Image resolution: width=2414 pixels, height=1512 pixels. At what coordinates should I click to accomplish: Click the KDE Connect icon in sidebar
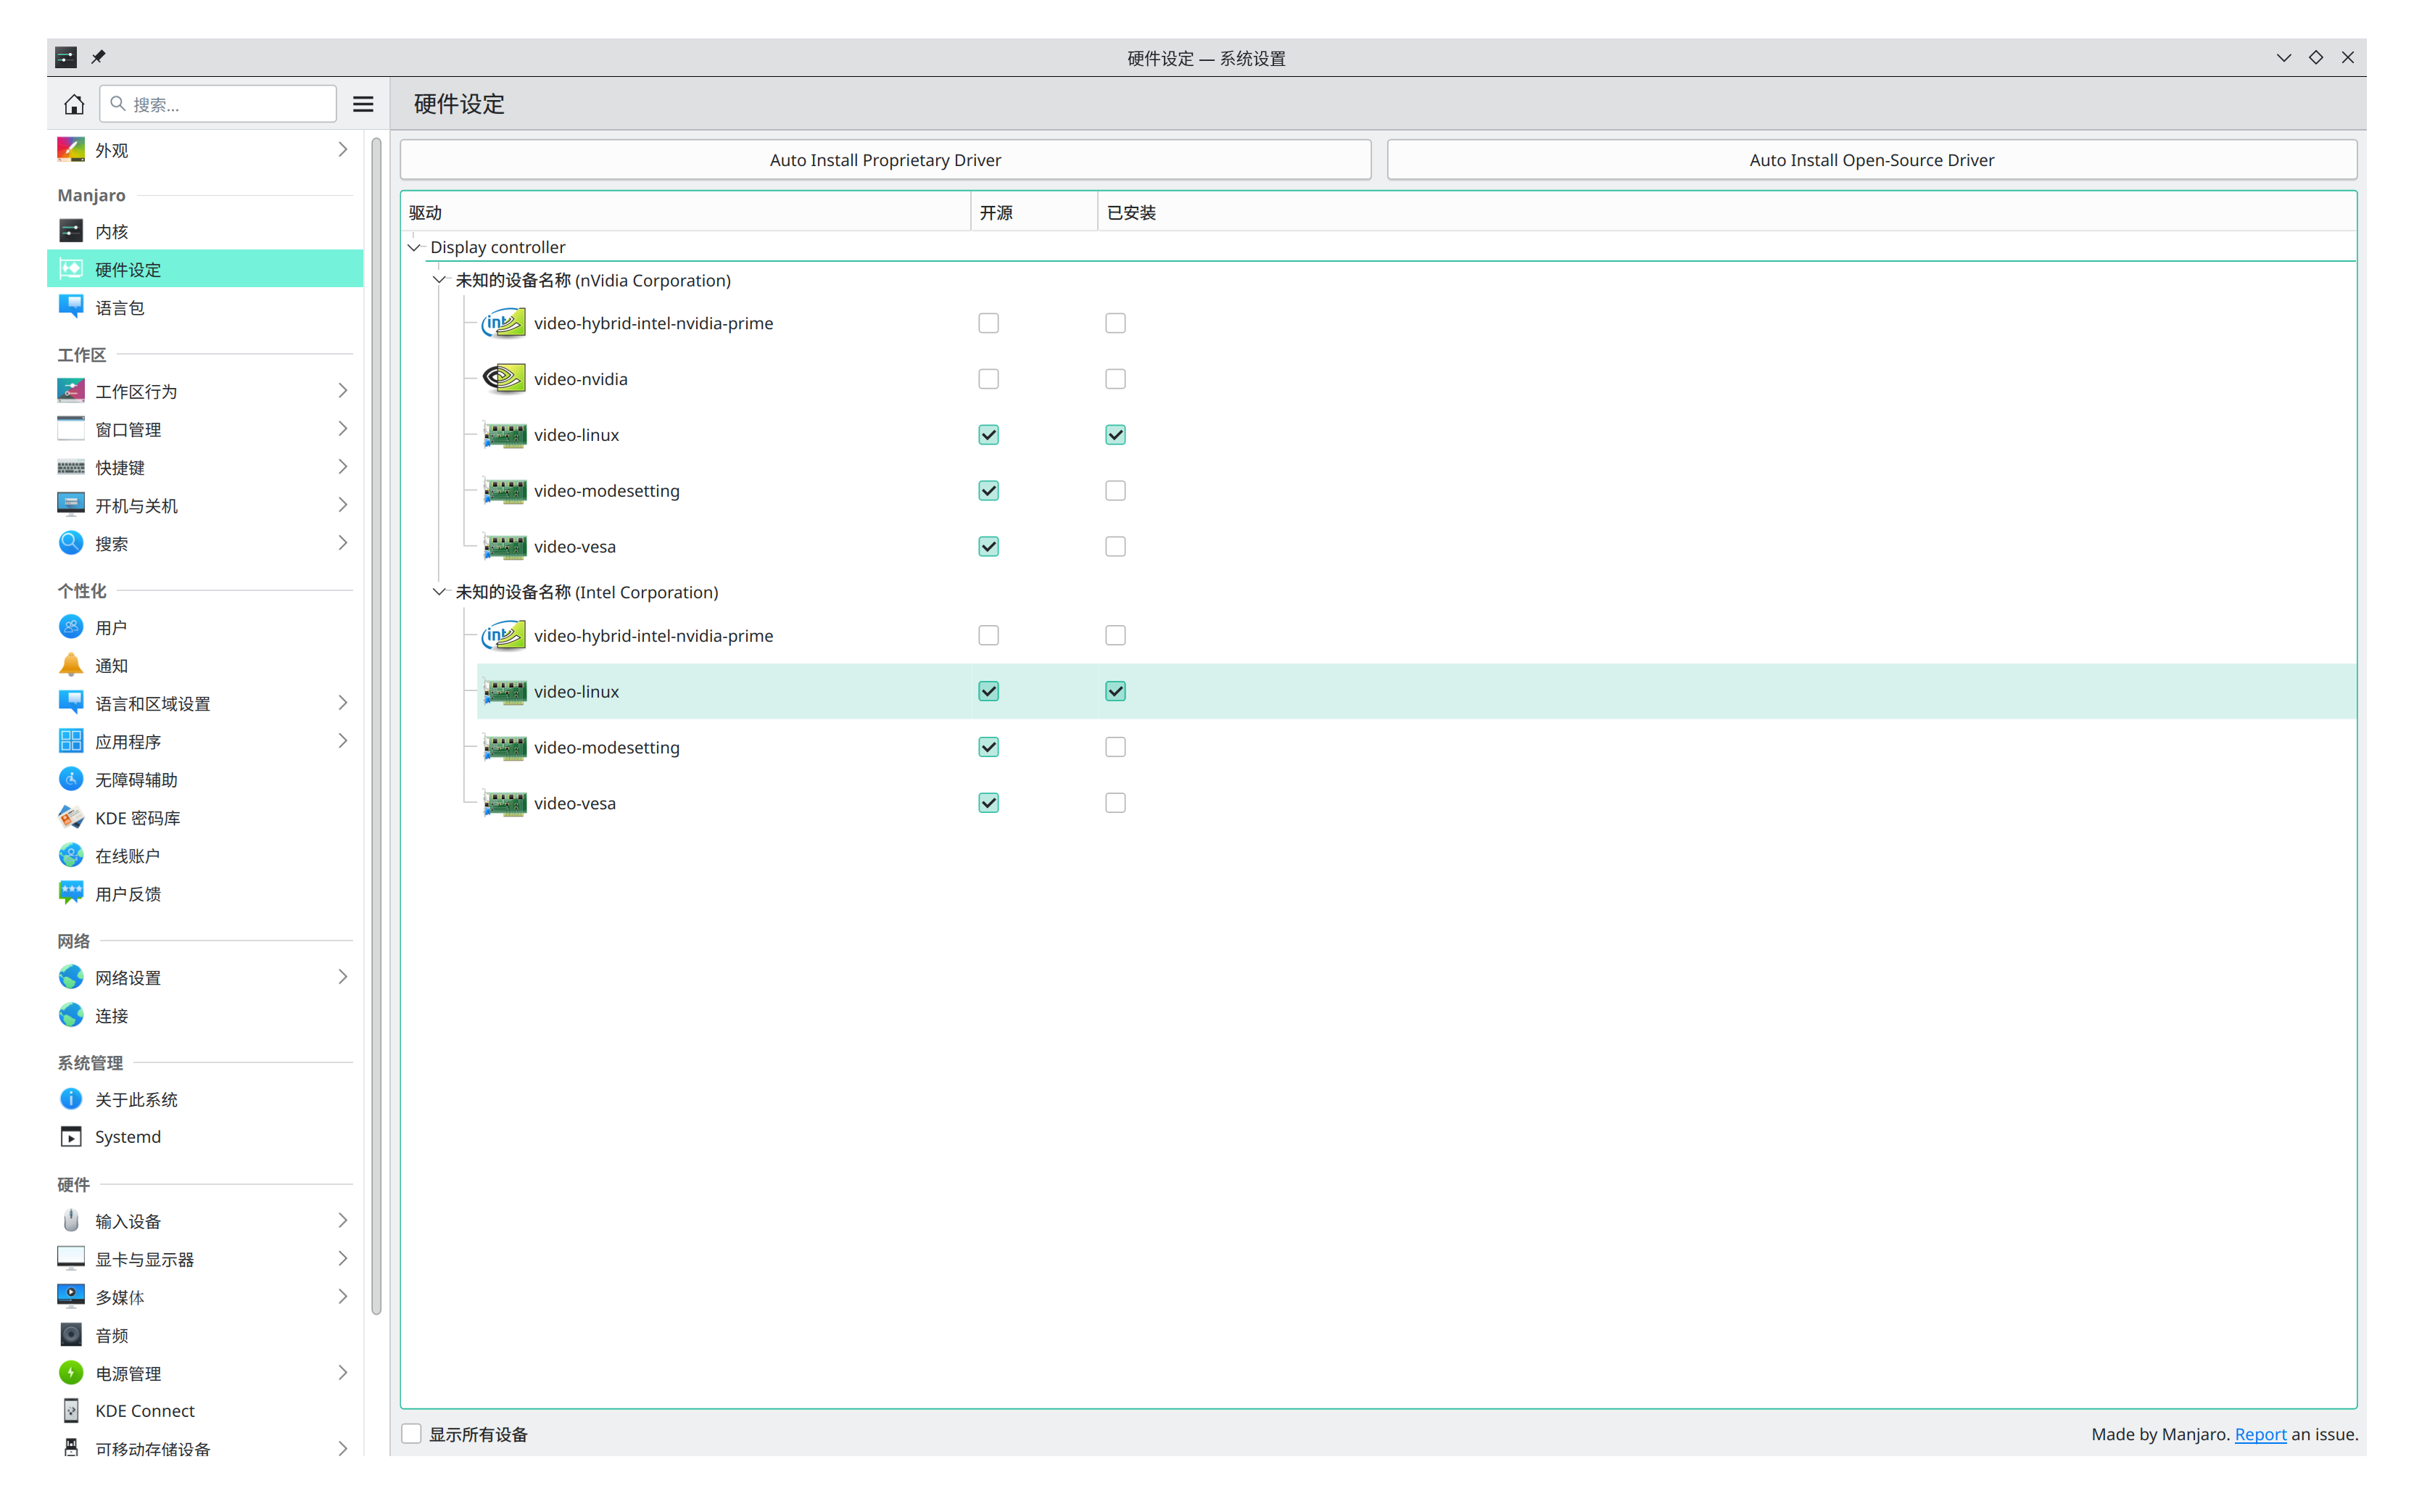pyautogui.click(x=71, y=1410)
